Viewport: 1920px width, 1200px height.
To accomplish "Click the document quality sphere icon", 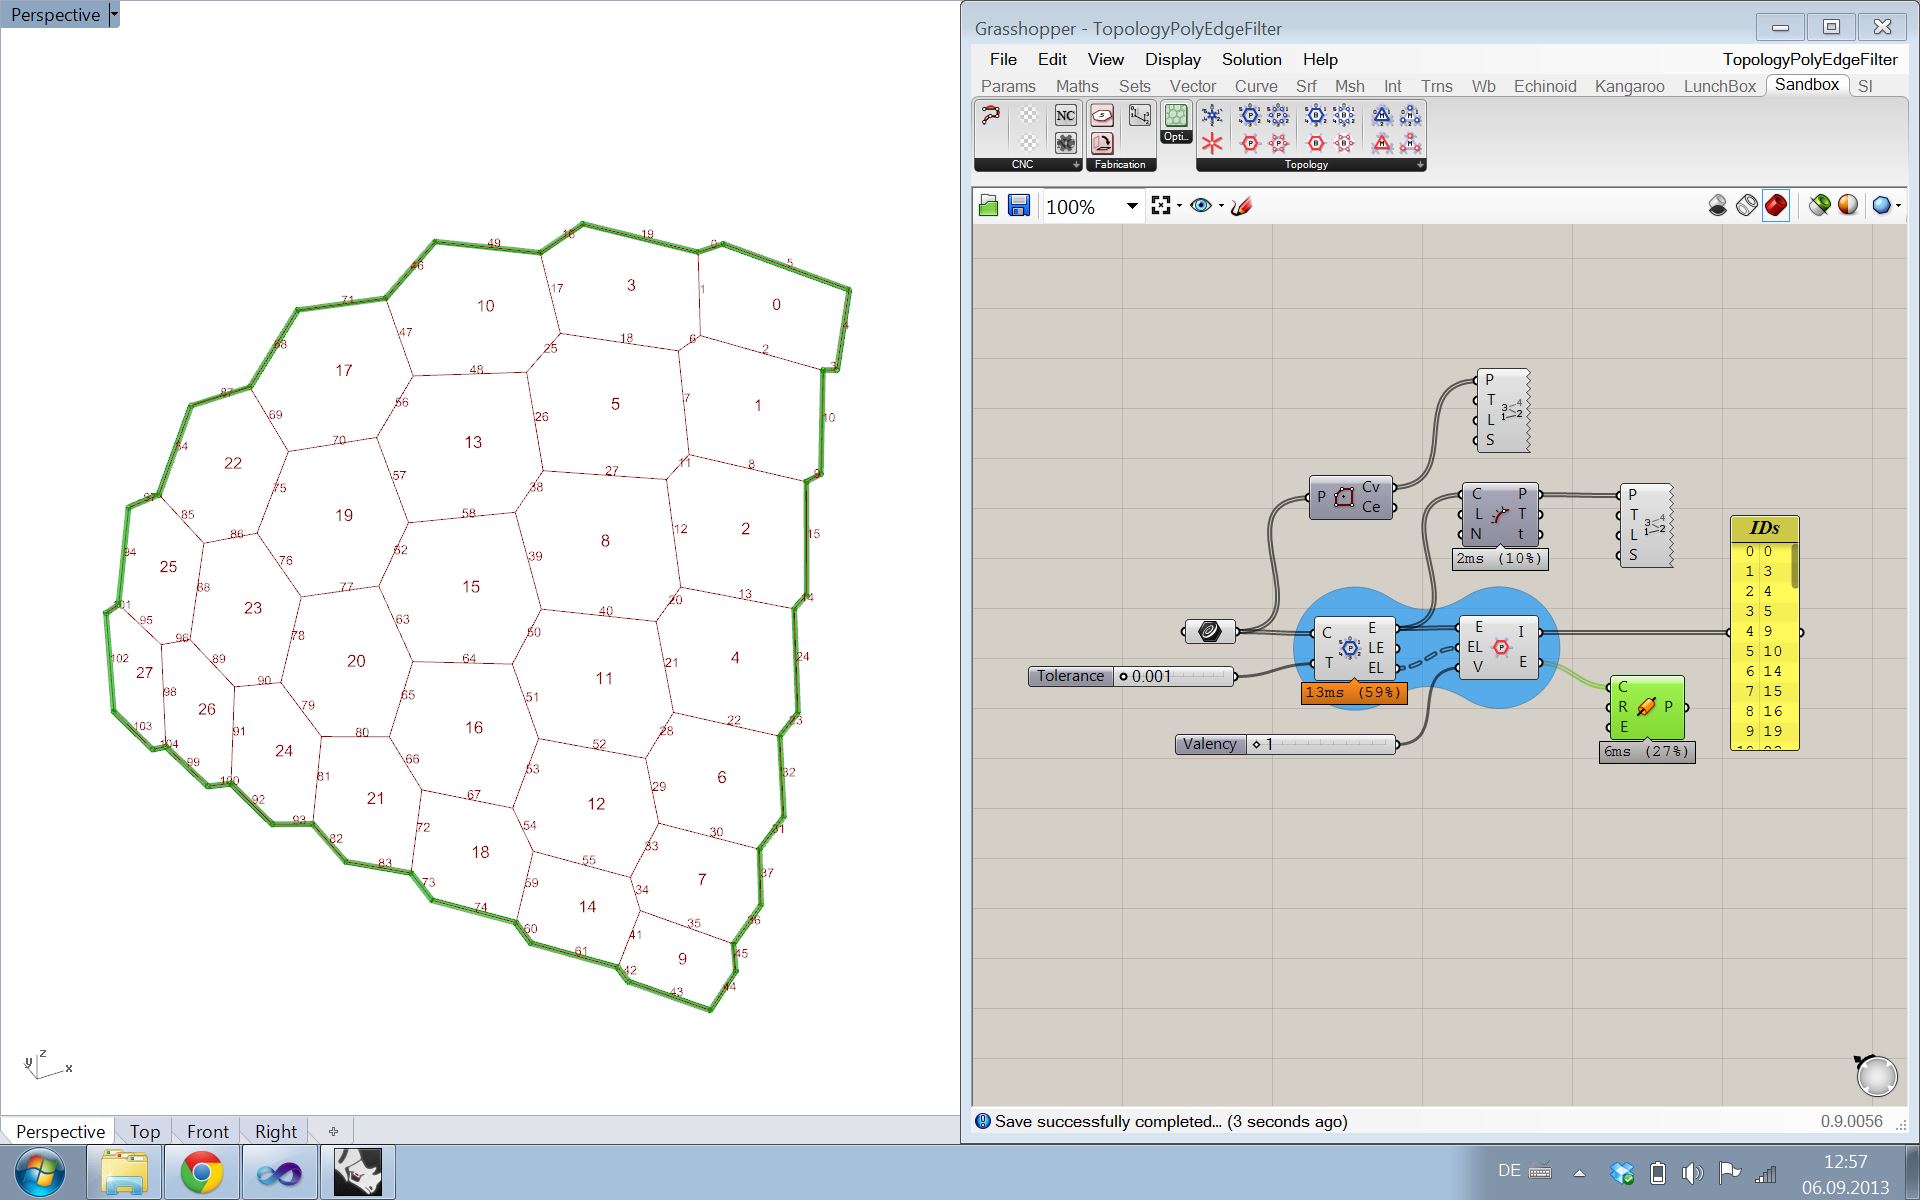I will (1882, 206).
